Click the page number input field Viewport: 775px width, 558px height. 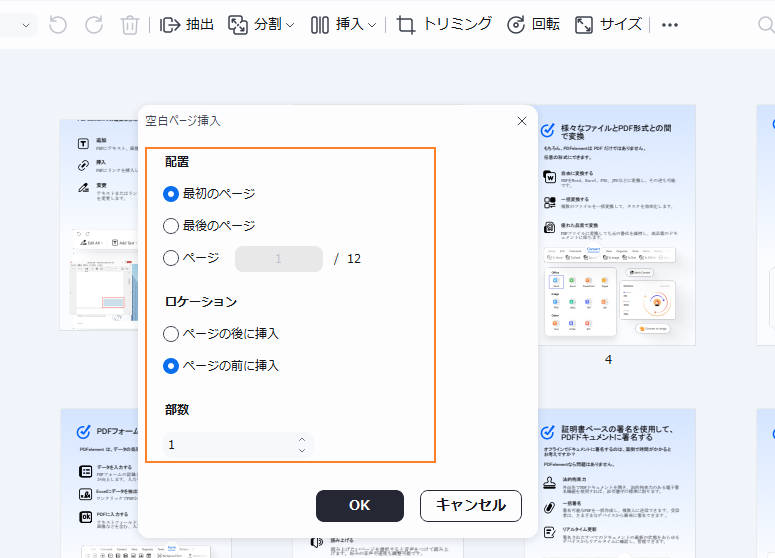click(279, 258)
